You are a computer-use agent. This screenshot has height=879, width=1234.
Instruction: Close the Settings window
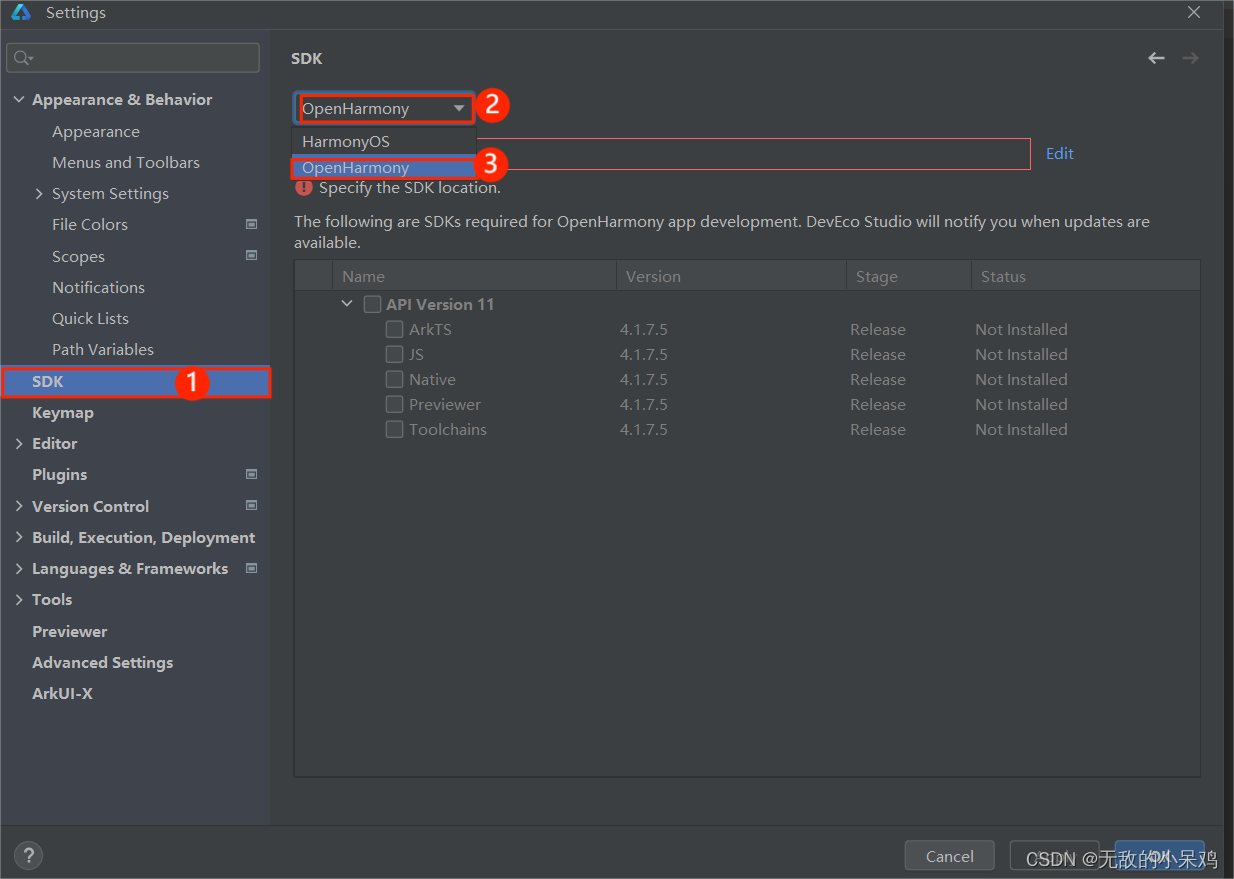(x=1194, y=13)
